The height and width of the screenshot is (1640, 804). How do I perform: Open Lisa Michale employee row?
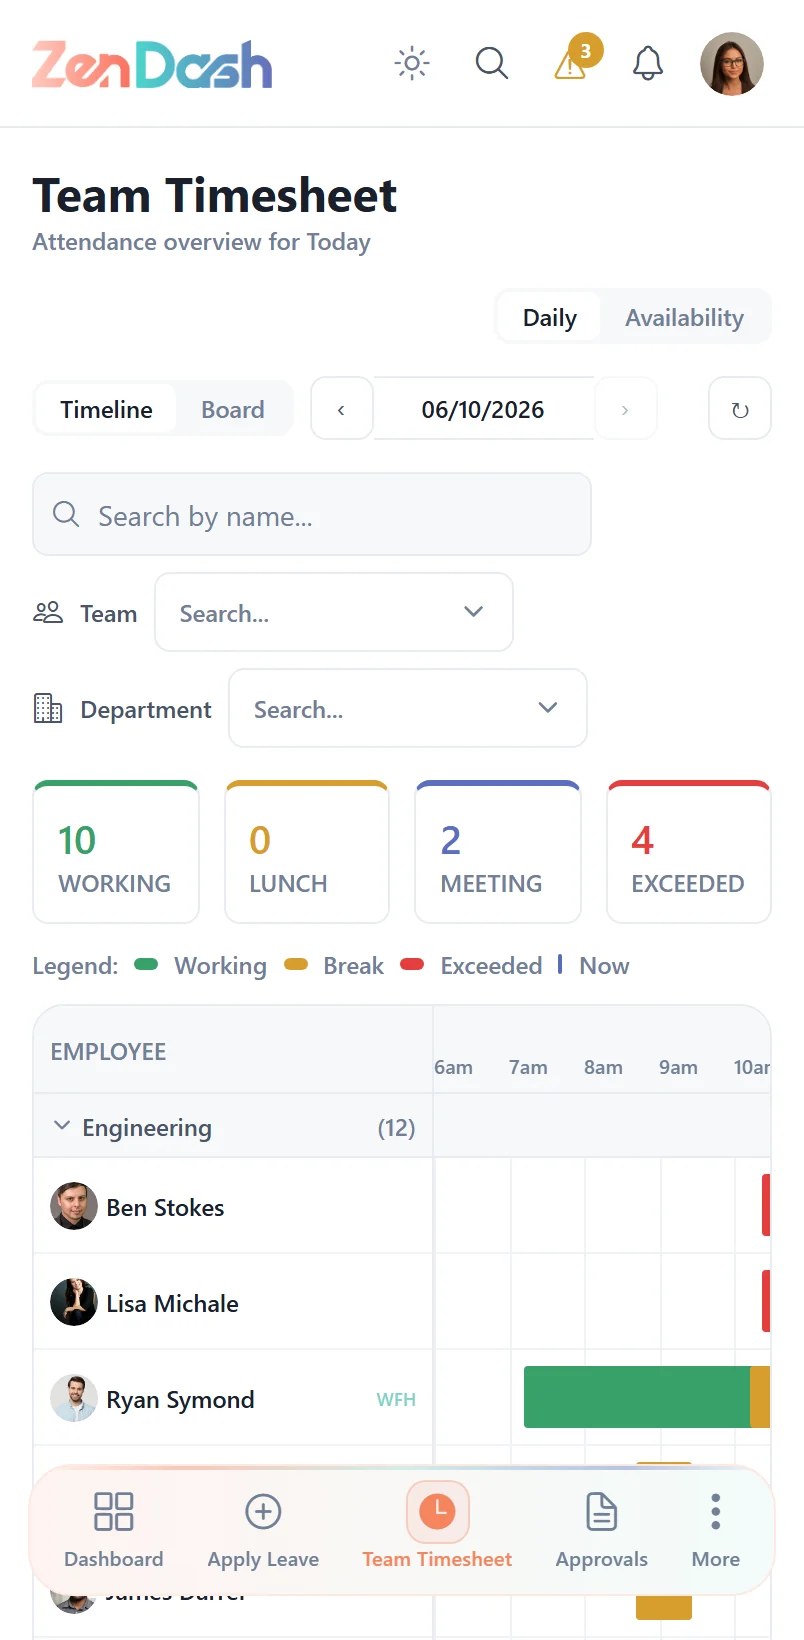point(233,1302)
